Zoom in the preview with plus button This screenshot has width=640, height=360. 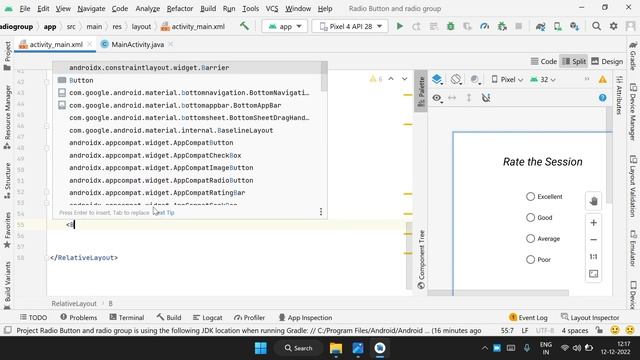[x=593, y=223]
